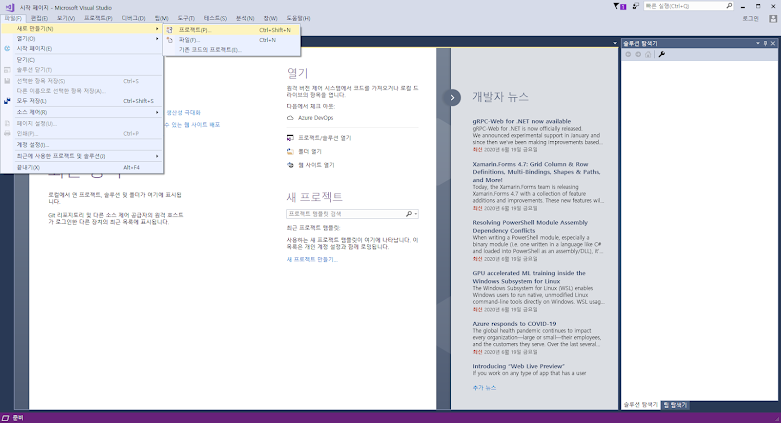Screen dimensions: 781x423
Task: Switch to the 팀 탐색기 bottom tab
Action: click(x=675, y=405)
